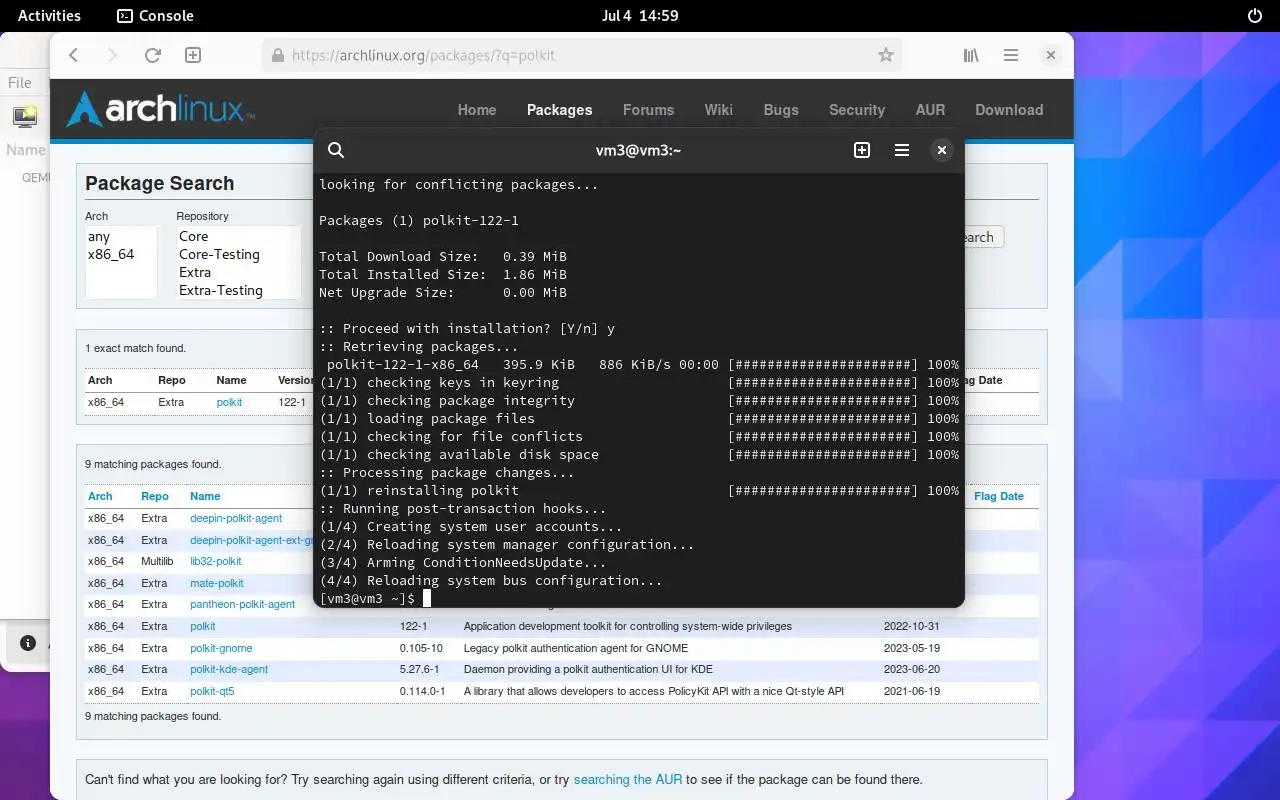The width and height of the screenshot is (1280, 800).
Task: Click the virtual machine monitor icon
Action: pyautogui.click(x=25, y=116)
